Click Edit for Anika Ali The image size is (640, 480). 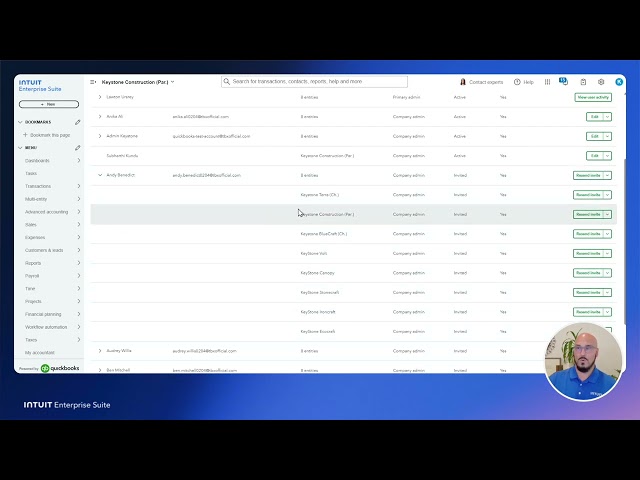[595, 117]
